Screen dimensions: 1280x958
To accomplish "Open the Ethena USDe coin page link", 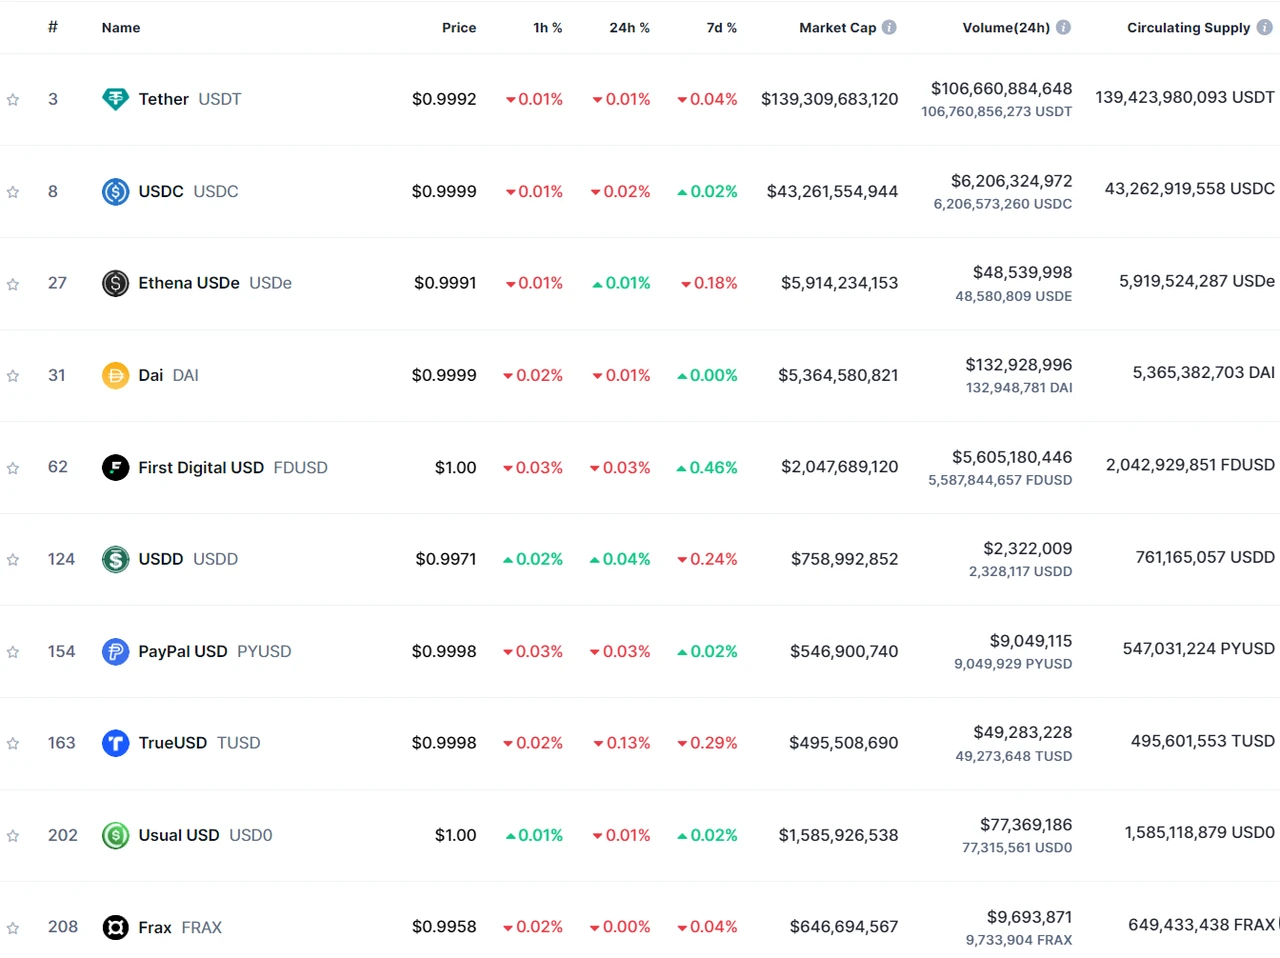I will [x=189, y=283].
